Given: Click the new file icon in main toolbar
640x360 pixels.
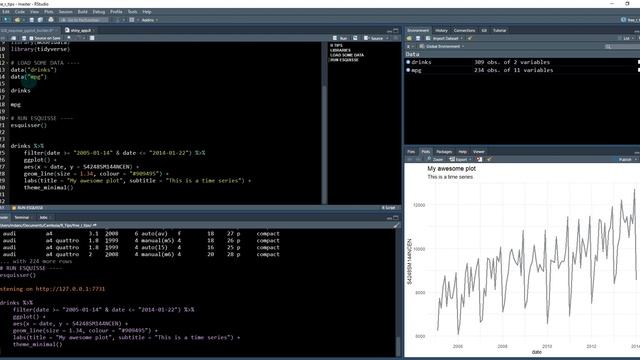Looking at the screenshot, I should pyautogui.click(x=6, y=20).
